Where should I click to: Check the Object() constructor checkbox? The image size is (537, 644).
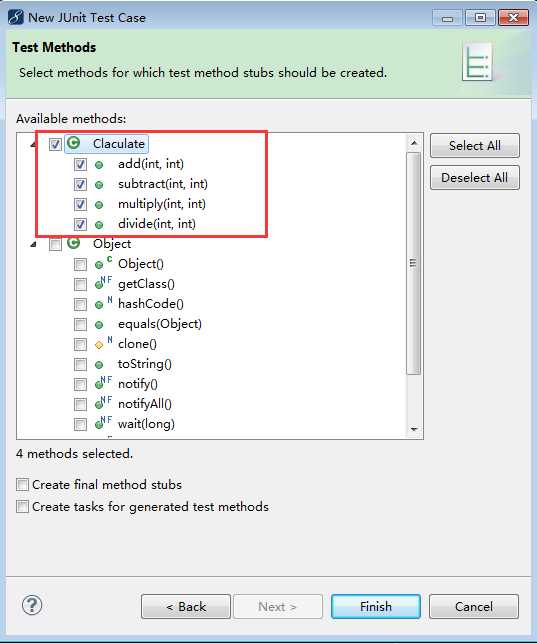[x=80, y=264]
